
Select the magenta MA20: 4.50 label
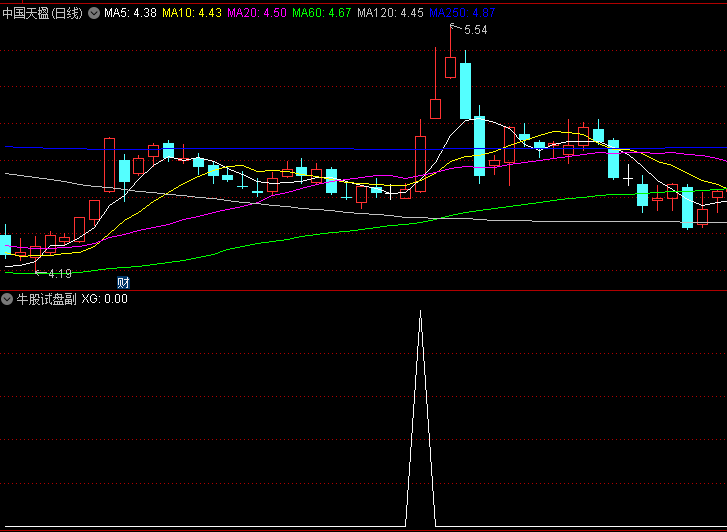click(256, 13)
